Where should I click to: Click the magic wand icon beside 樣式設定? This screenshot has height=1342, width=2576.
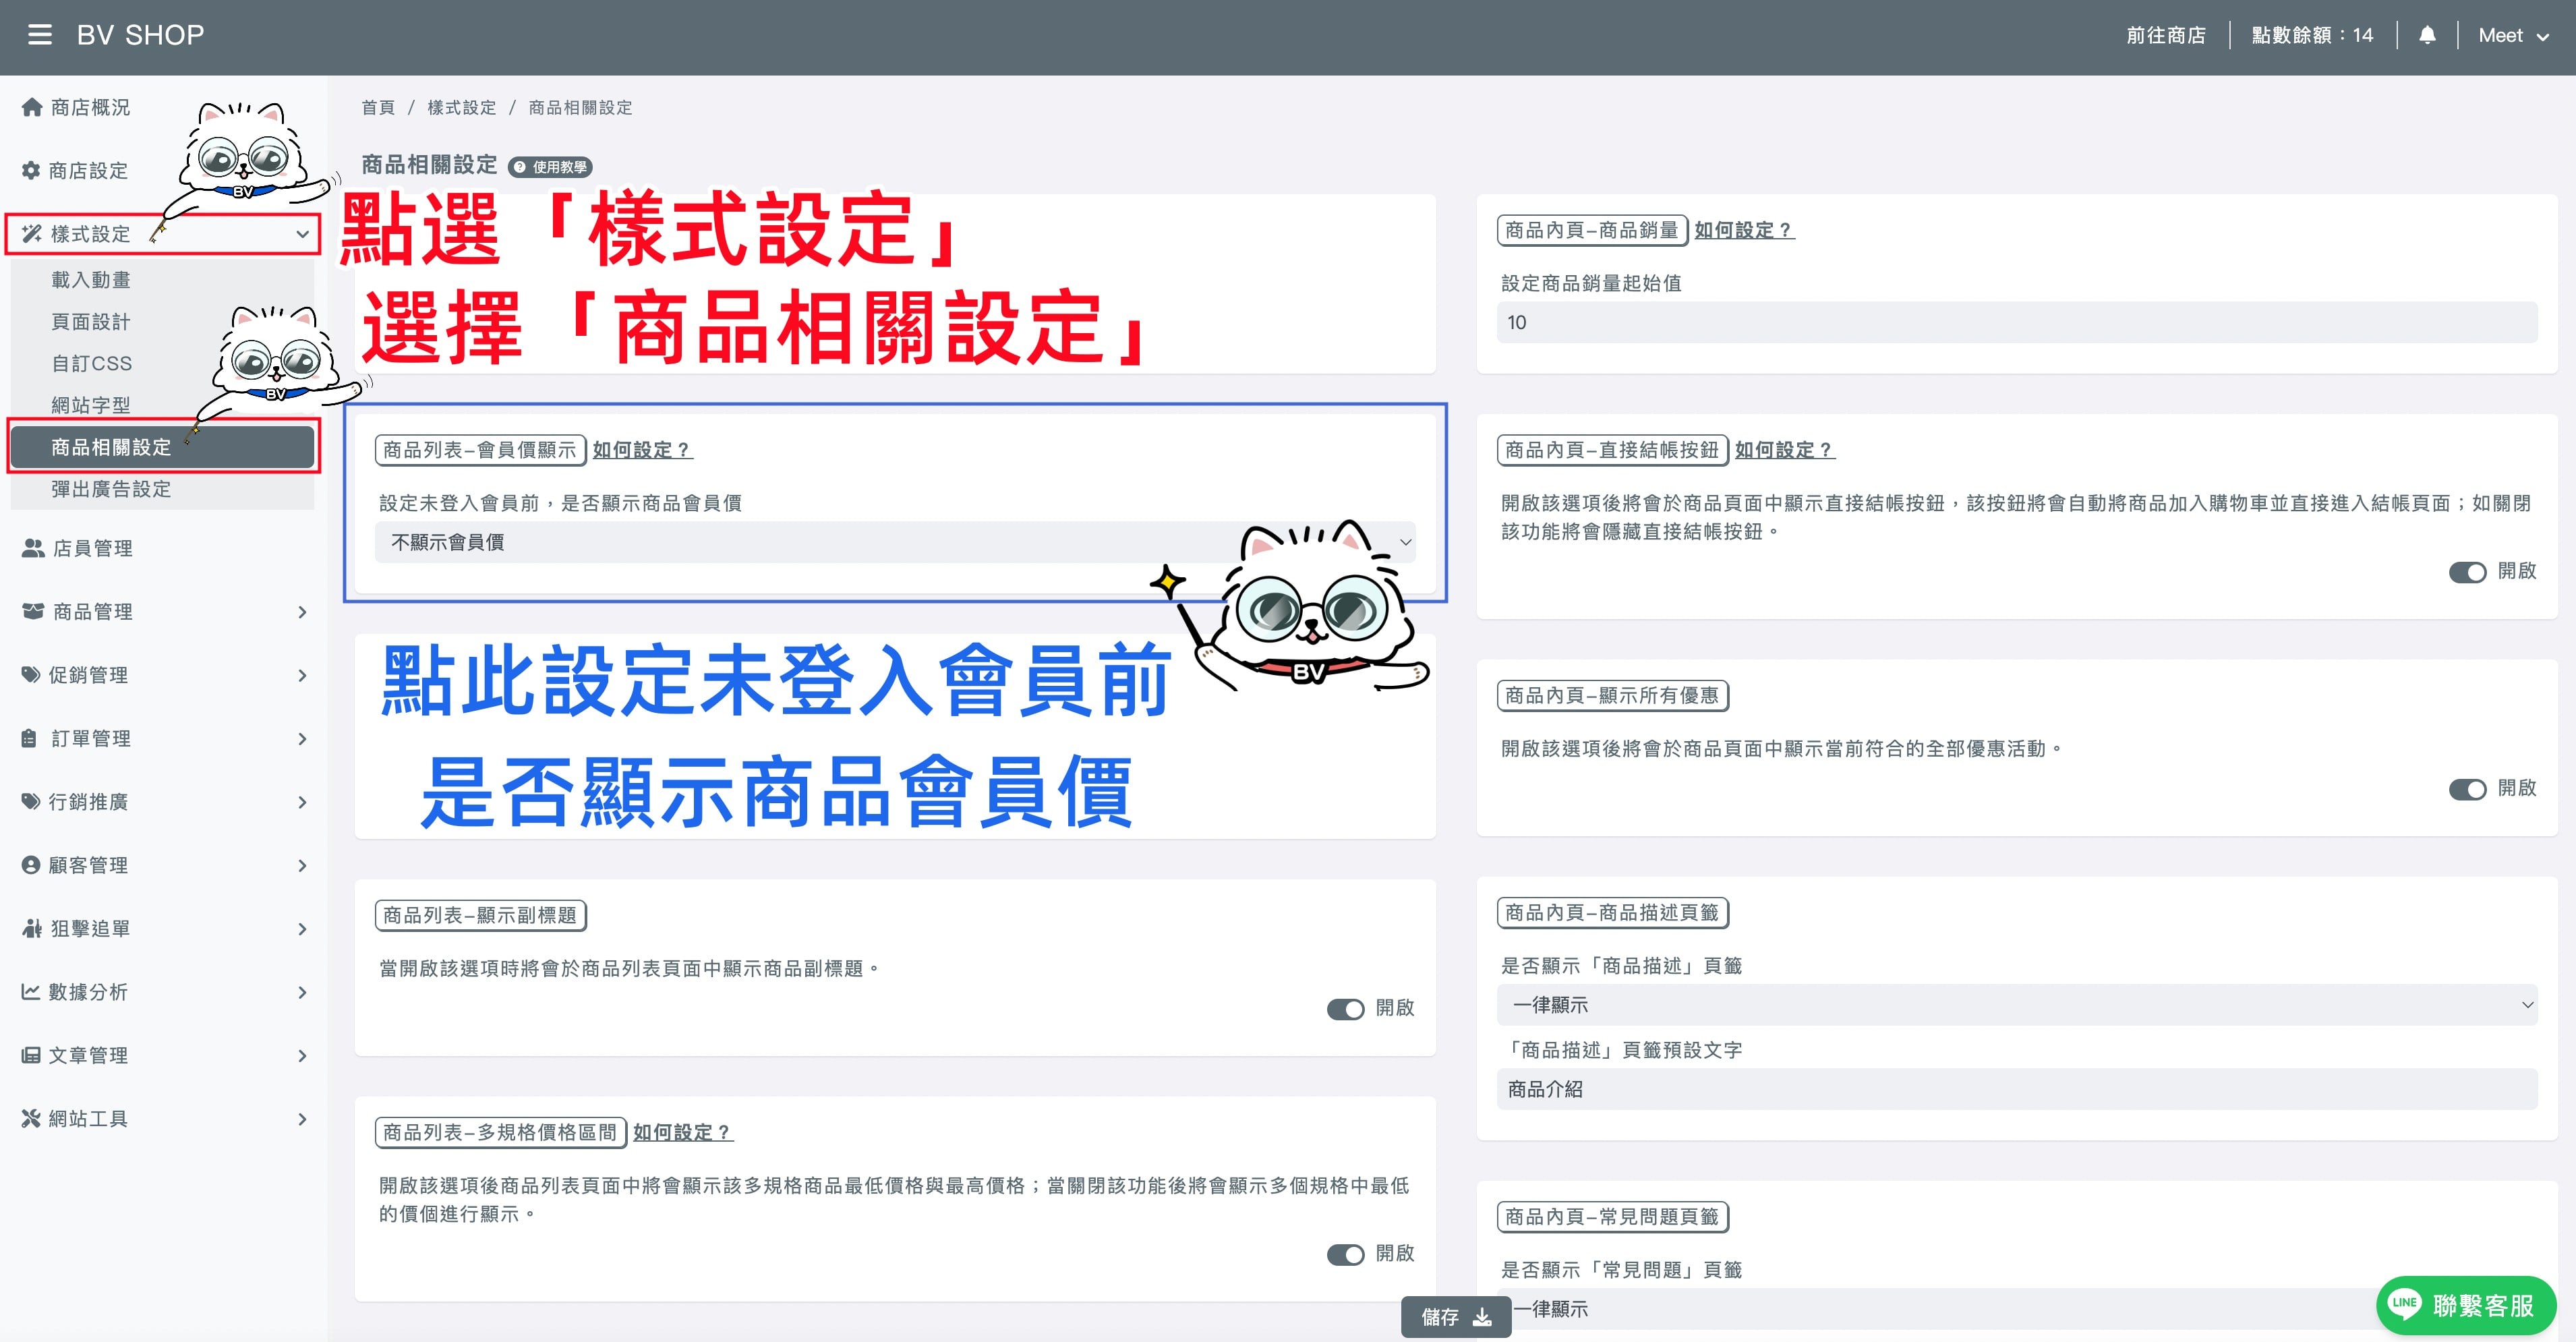click(x=32, y=234)
